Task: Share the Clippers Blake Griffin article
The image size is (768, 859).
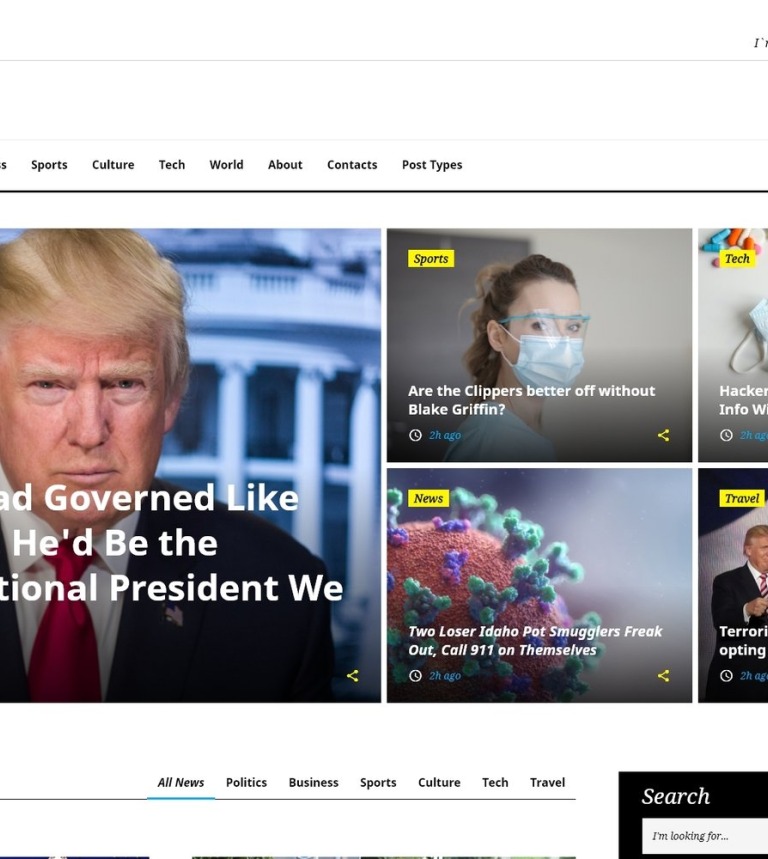Action: tap(663, 436)
